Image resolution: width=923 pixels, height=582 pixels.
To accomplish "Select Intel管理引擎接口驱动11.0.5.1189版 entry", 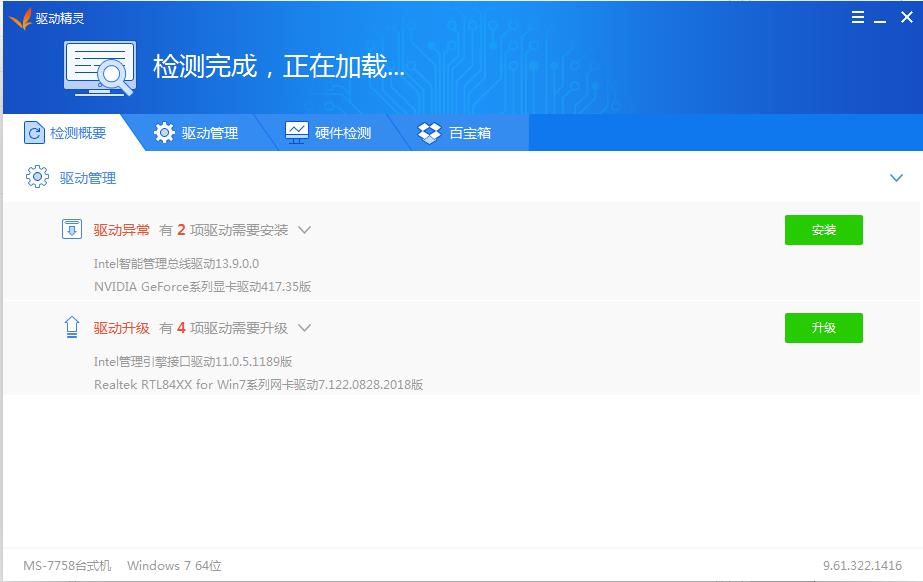I will [193, 361].
